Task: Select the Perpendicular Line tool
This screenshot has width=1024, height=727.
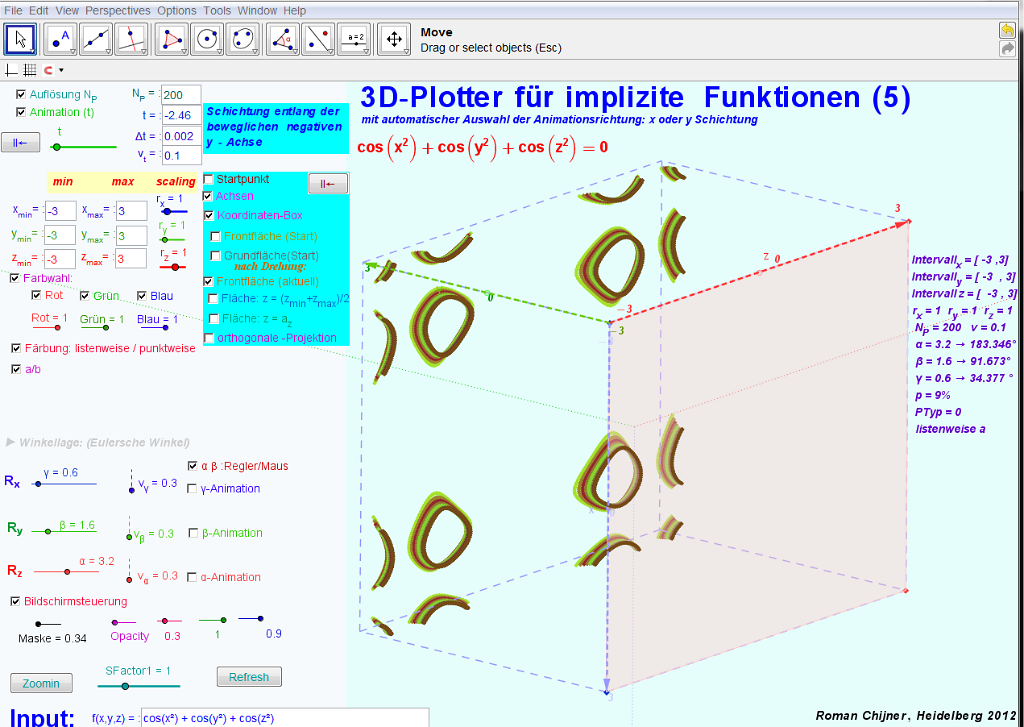Action: click(x=132, y=39)
